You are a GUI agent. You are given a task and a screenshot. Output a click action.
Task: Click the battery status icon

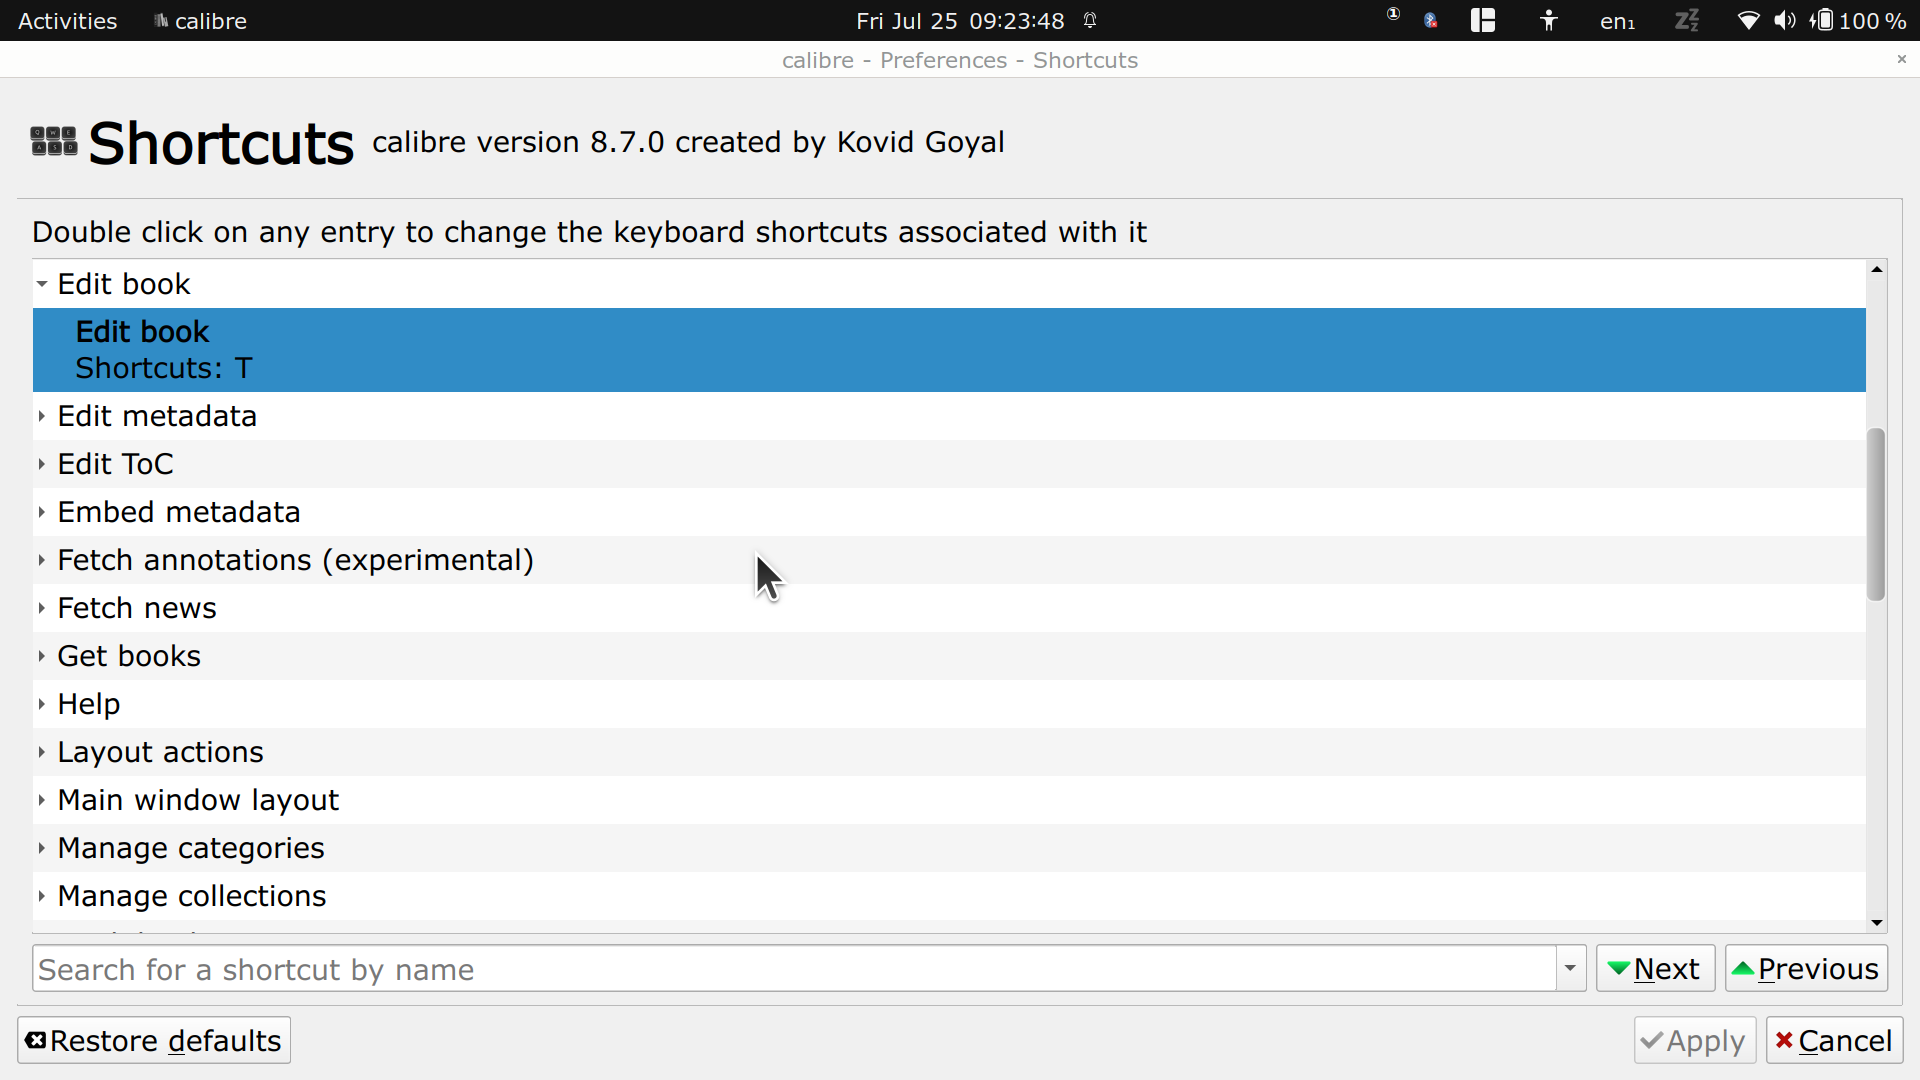[1824, 21]
